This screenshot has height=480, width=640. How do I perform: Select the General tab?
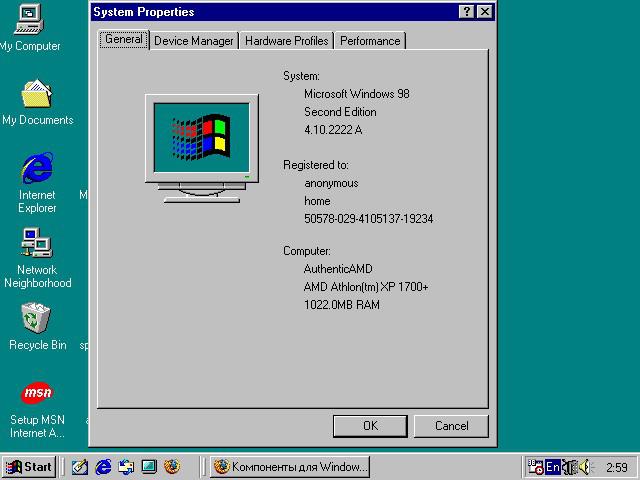[124, 40]
